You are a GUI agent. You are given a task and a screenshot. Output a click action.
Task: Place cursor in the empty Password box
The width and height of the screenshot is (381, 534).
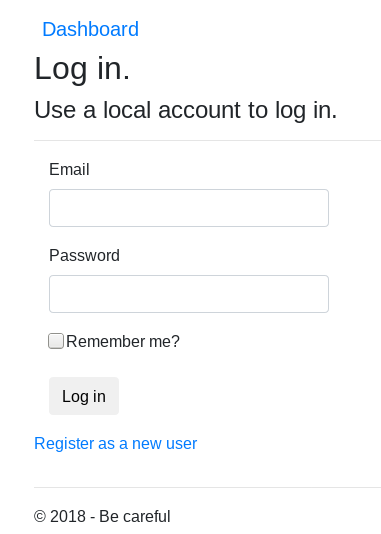coord(189,294)
